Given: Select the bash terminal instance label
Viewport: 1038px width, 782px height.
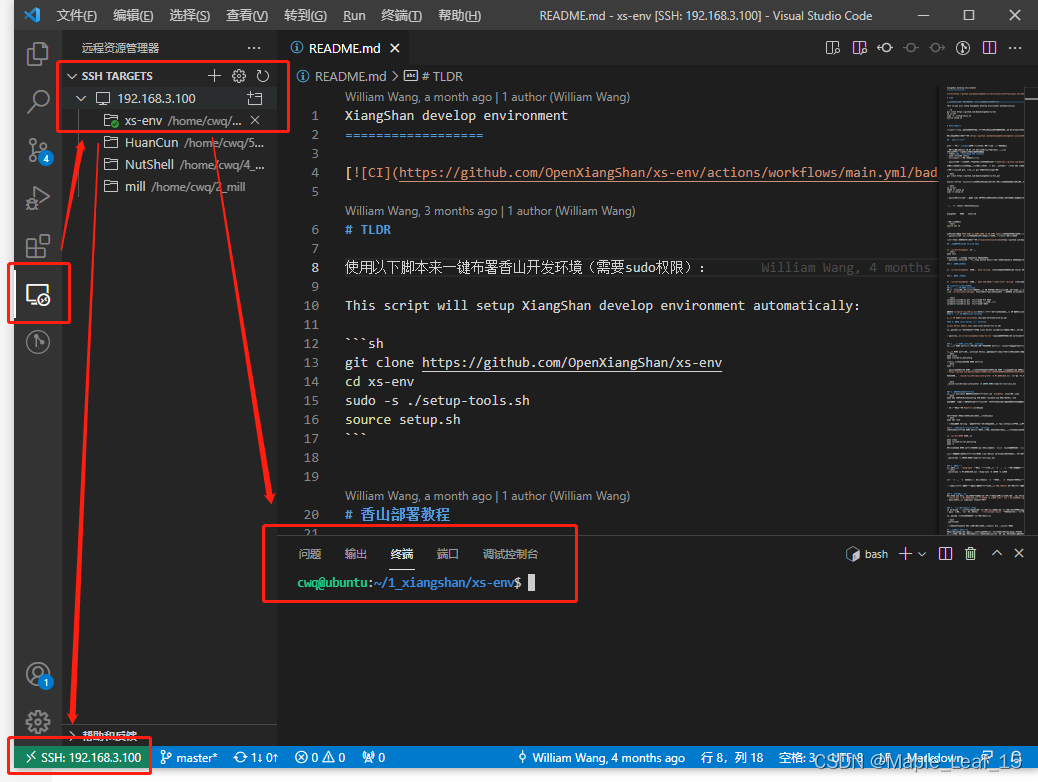Looking at the screenshot, I should tap(867, 554).
